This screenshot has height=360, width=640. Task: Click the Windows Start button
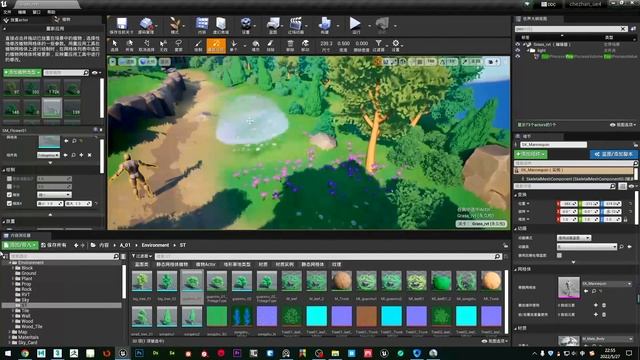click(x=8, y=353)
